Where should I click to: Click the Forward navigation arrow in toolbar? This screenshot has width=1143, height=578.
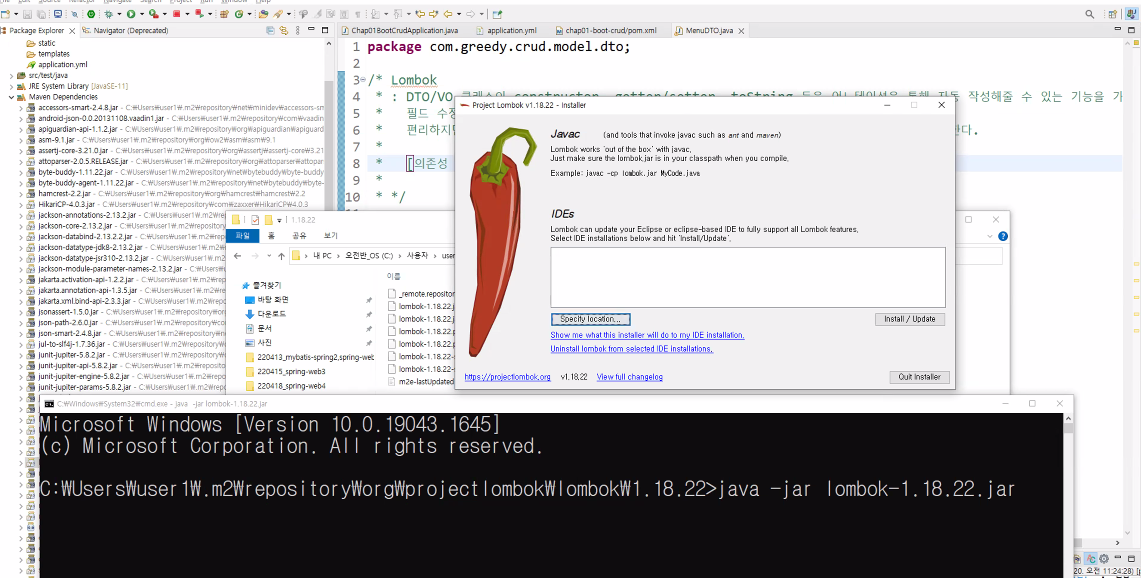coord(470,14)
